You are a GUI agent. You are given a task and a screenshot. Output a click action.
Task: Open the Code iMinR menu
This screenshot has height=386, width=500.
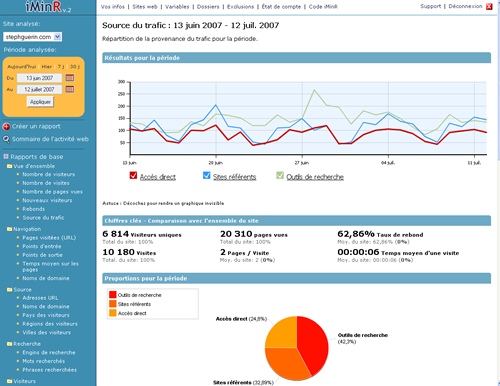[x=323, y=7]
